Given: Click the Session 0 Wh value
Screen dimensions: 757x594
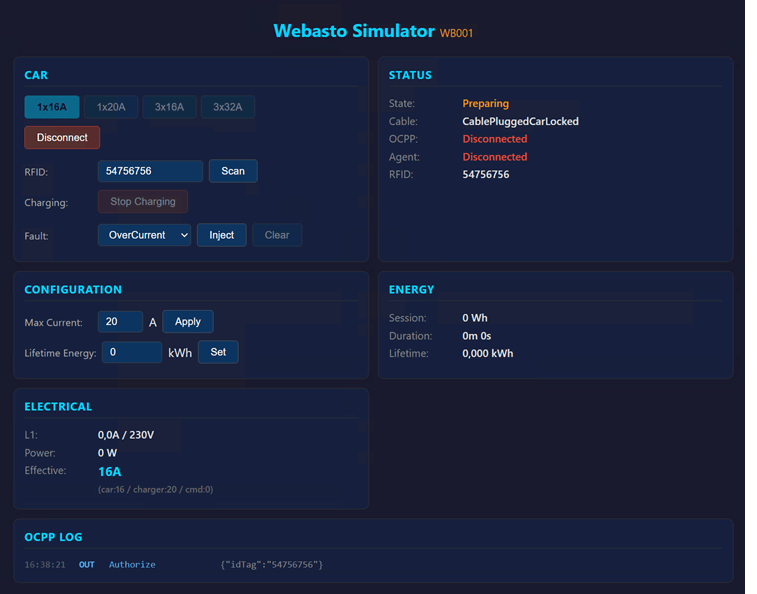Looking at the screenshot, I should click(x=475, y=318).
